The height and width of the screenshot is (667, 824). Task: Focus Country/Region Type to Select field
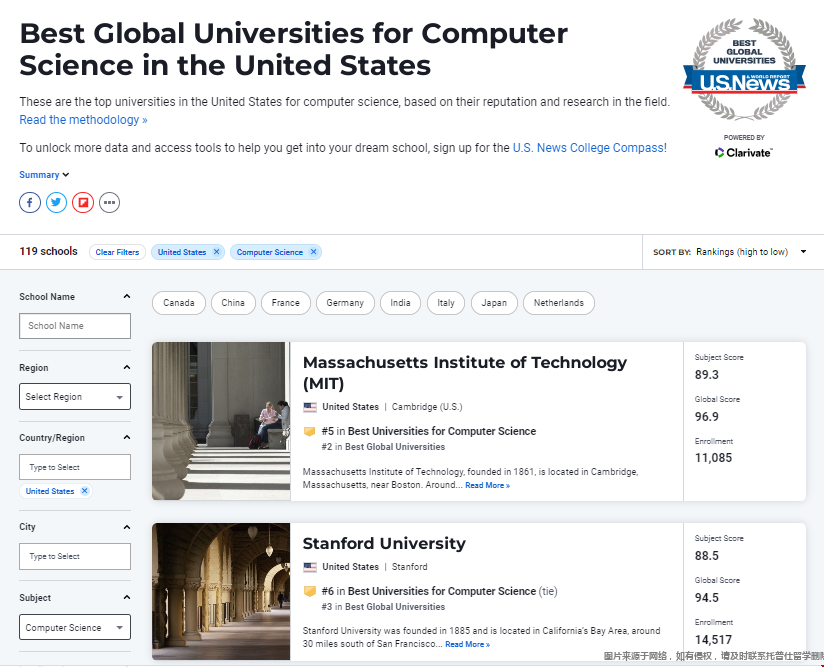coord(75,467)
